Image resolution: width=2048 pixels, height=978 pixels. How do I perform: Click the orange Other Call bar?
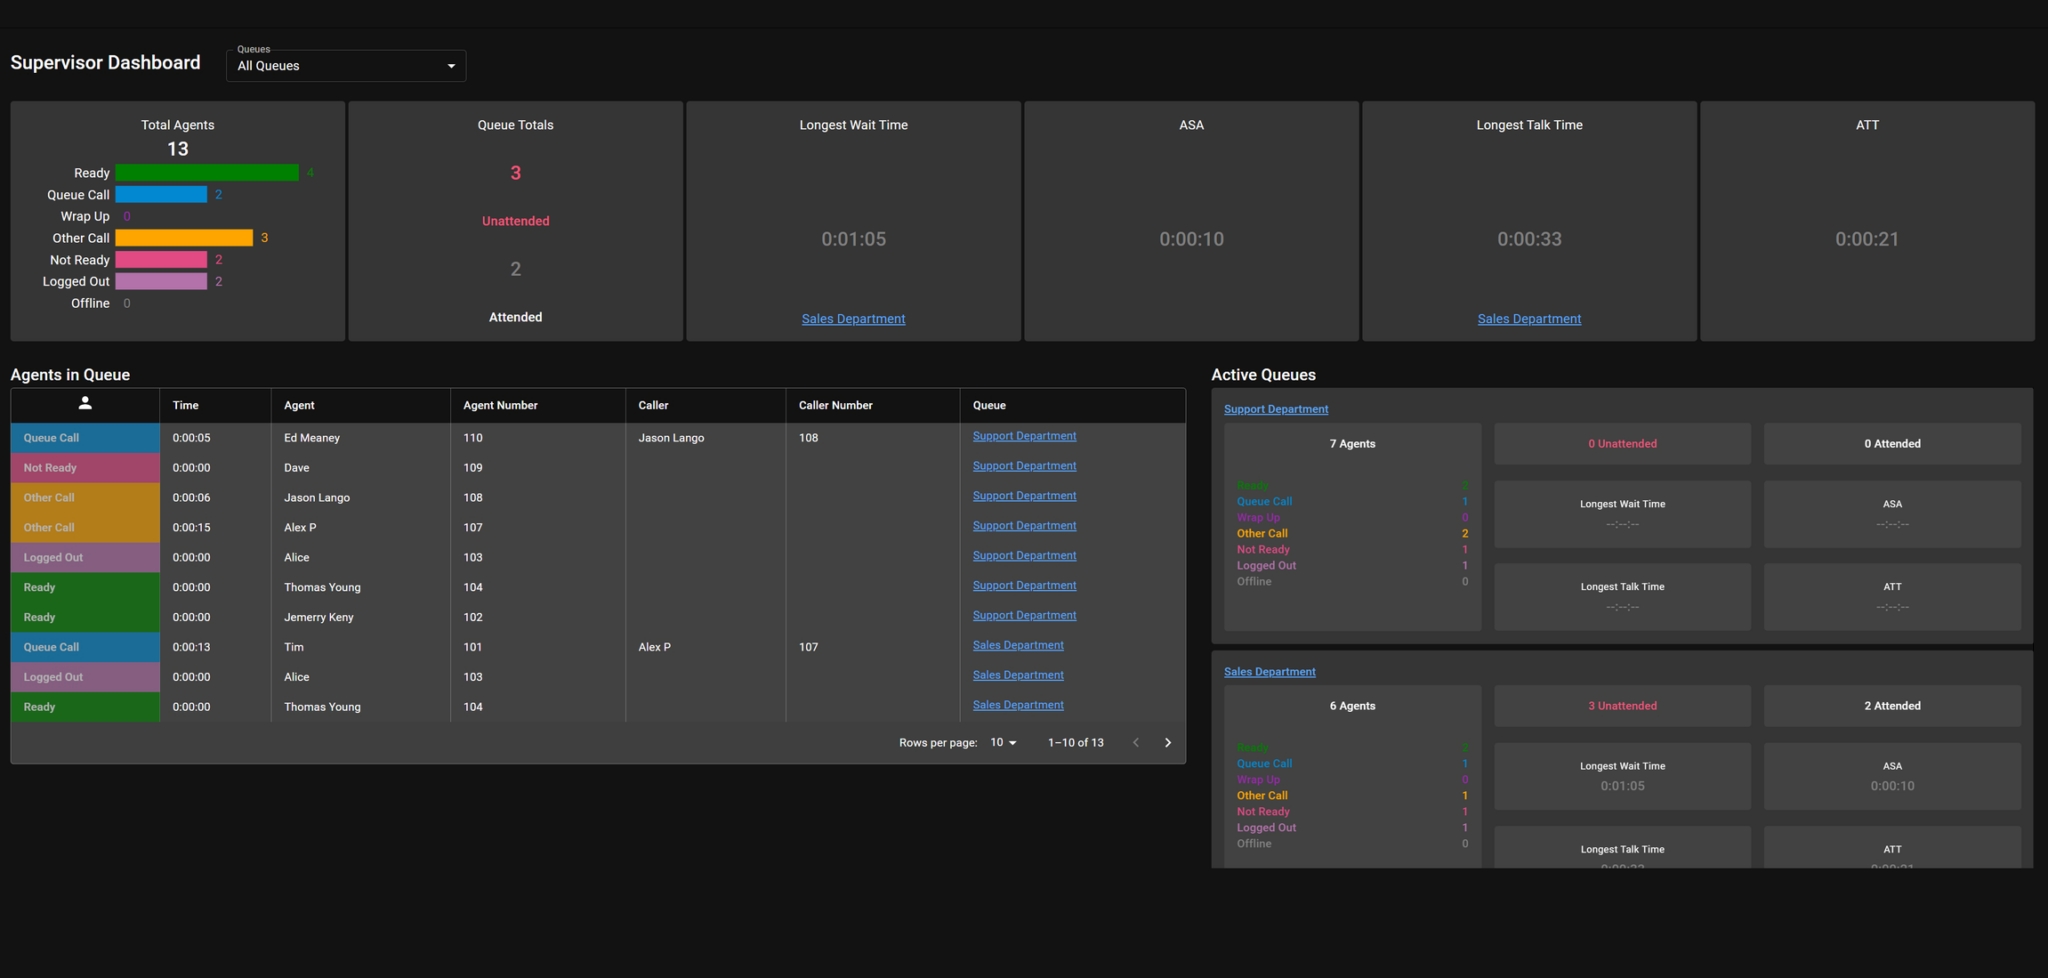[x=183, y=238]
